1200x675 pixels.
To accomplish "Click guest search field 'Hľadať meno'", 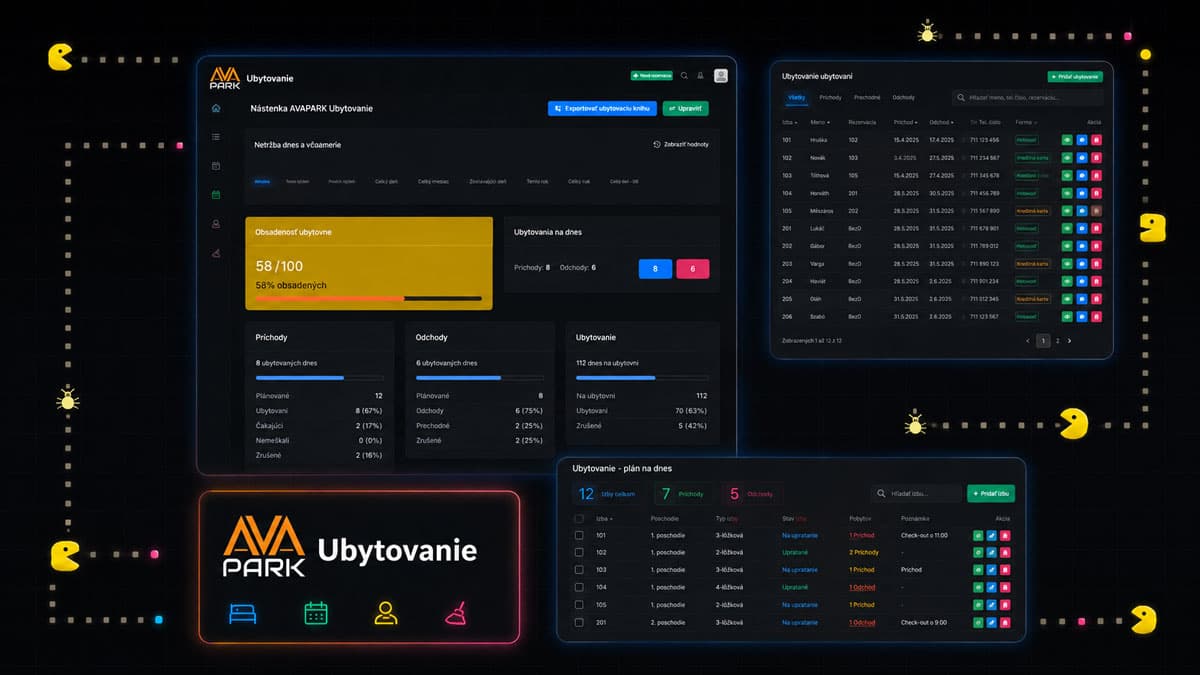I will tap(1027, 98).
